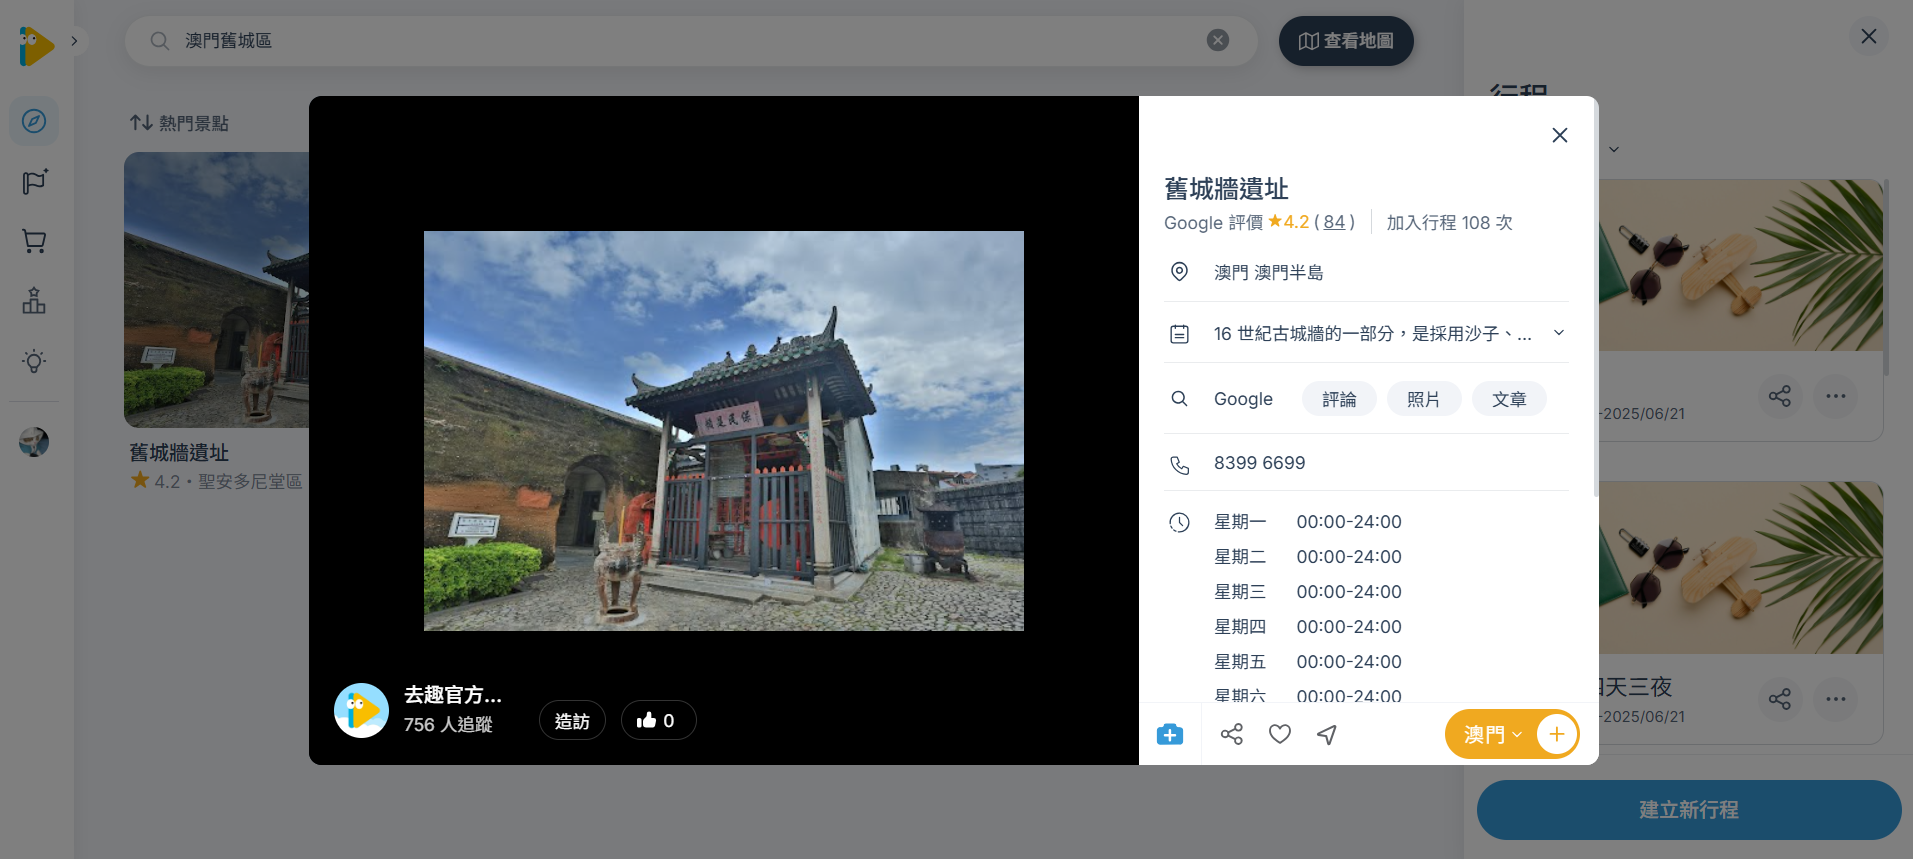Open the 照片 photos tab

pos(1424,399)
